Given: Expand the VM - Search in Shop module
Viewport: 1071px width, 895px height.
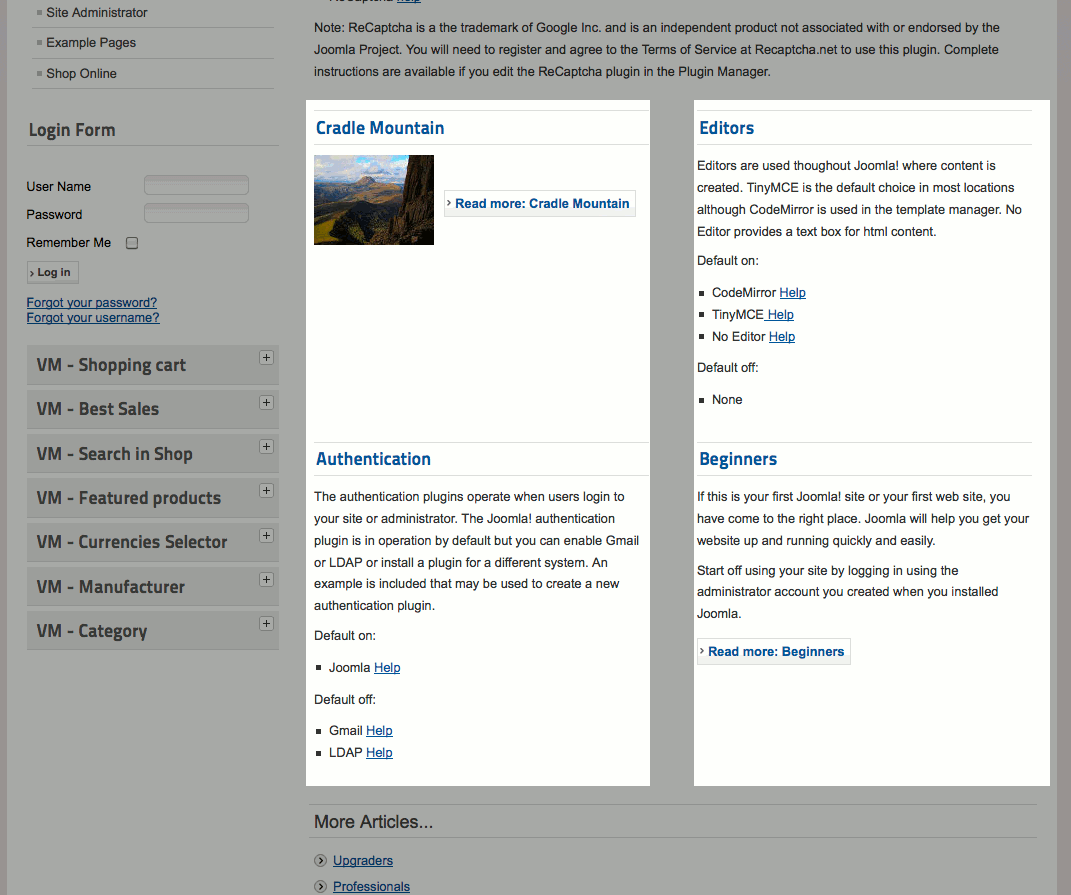Looking at the screenshot, I should 266,447.
